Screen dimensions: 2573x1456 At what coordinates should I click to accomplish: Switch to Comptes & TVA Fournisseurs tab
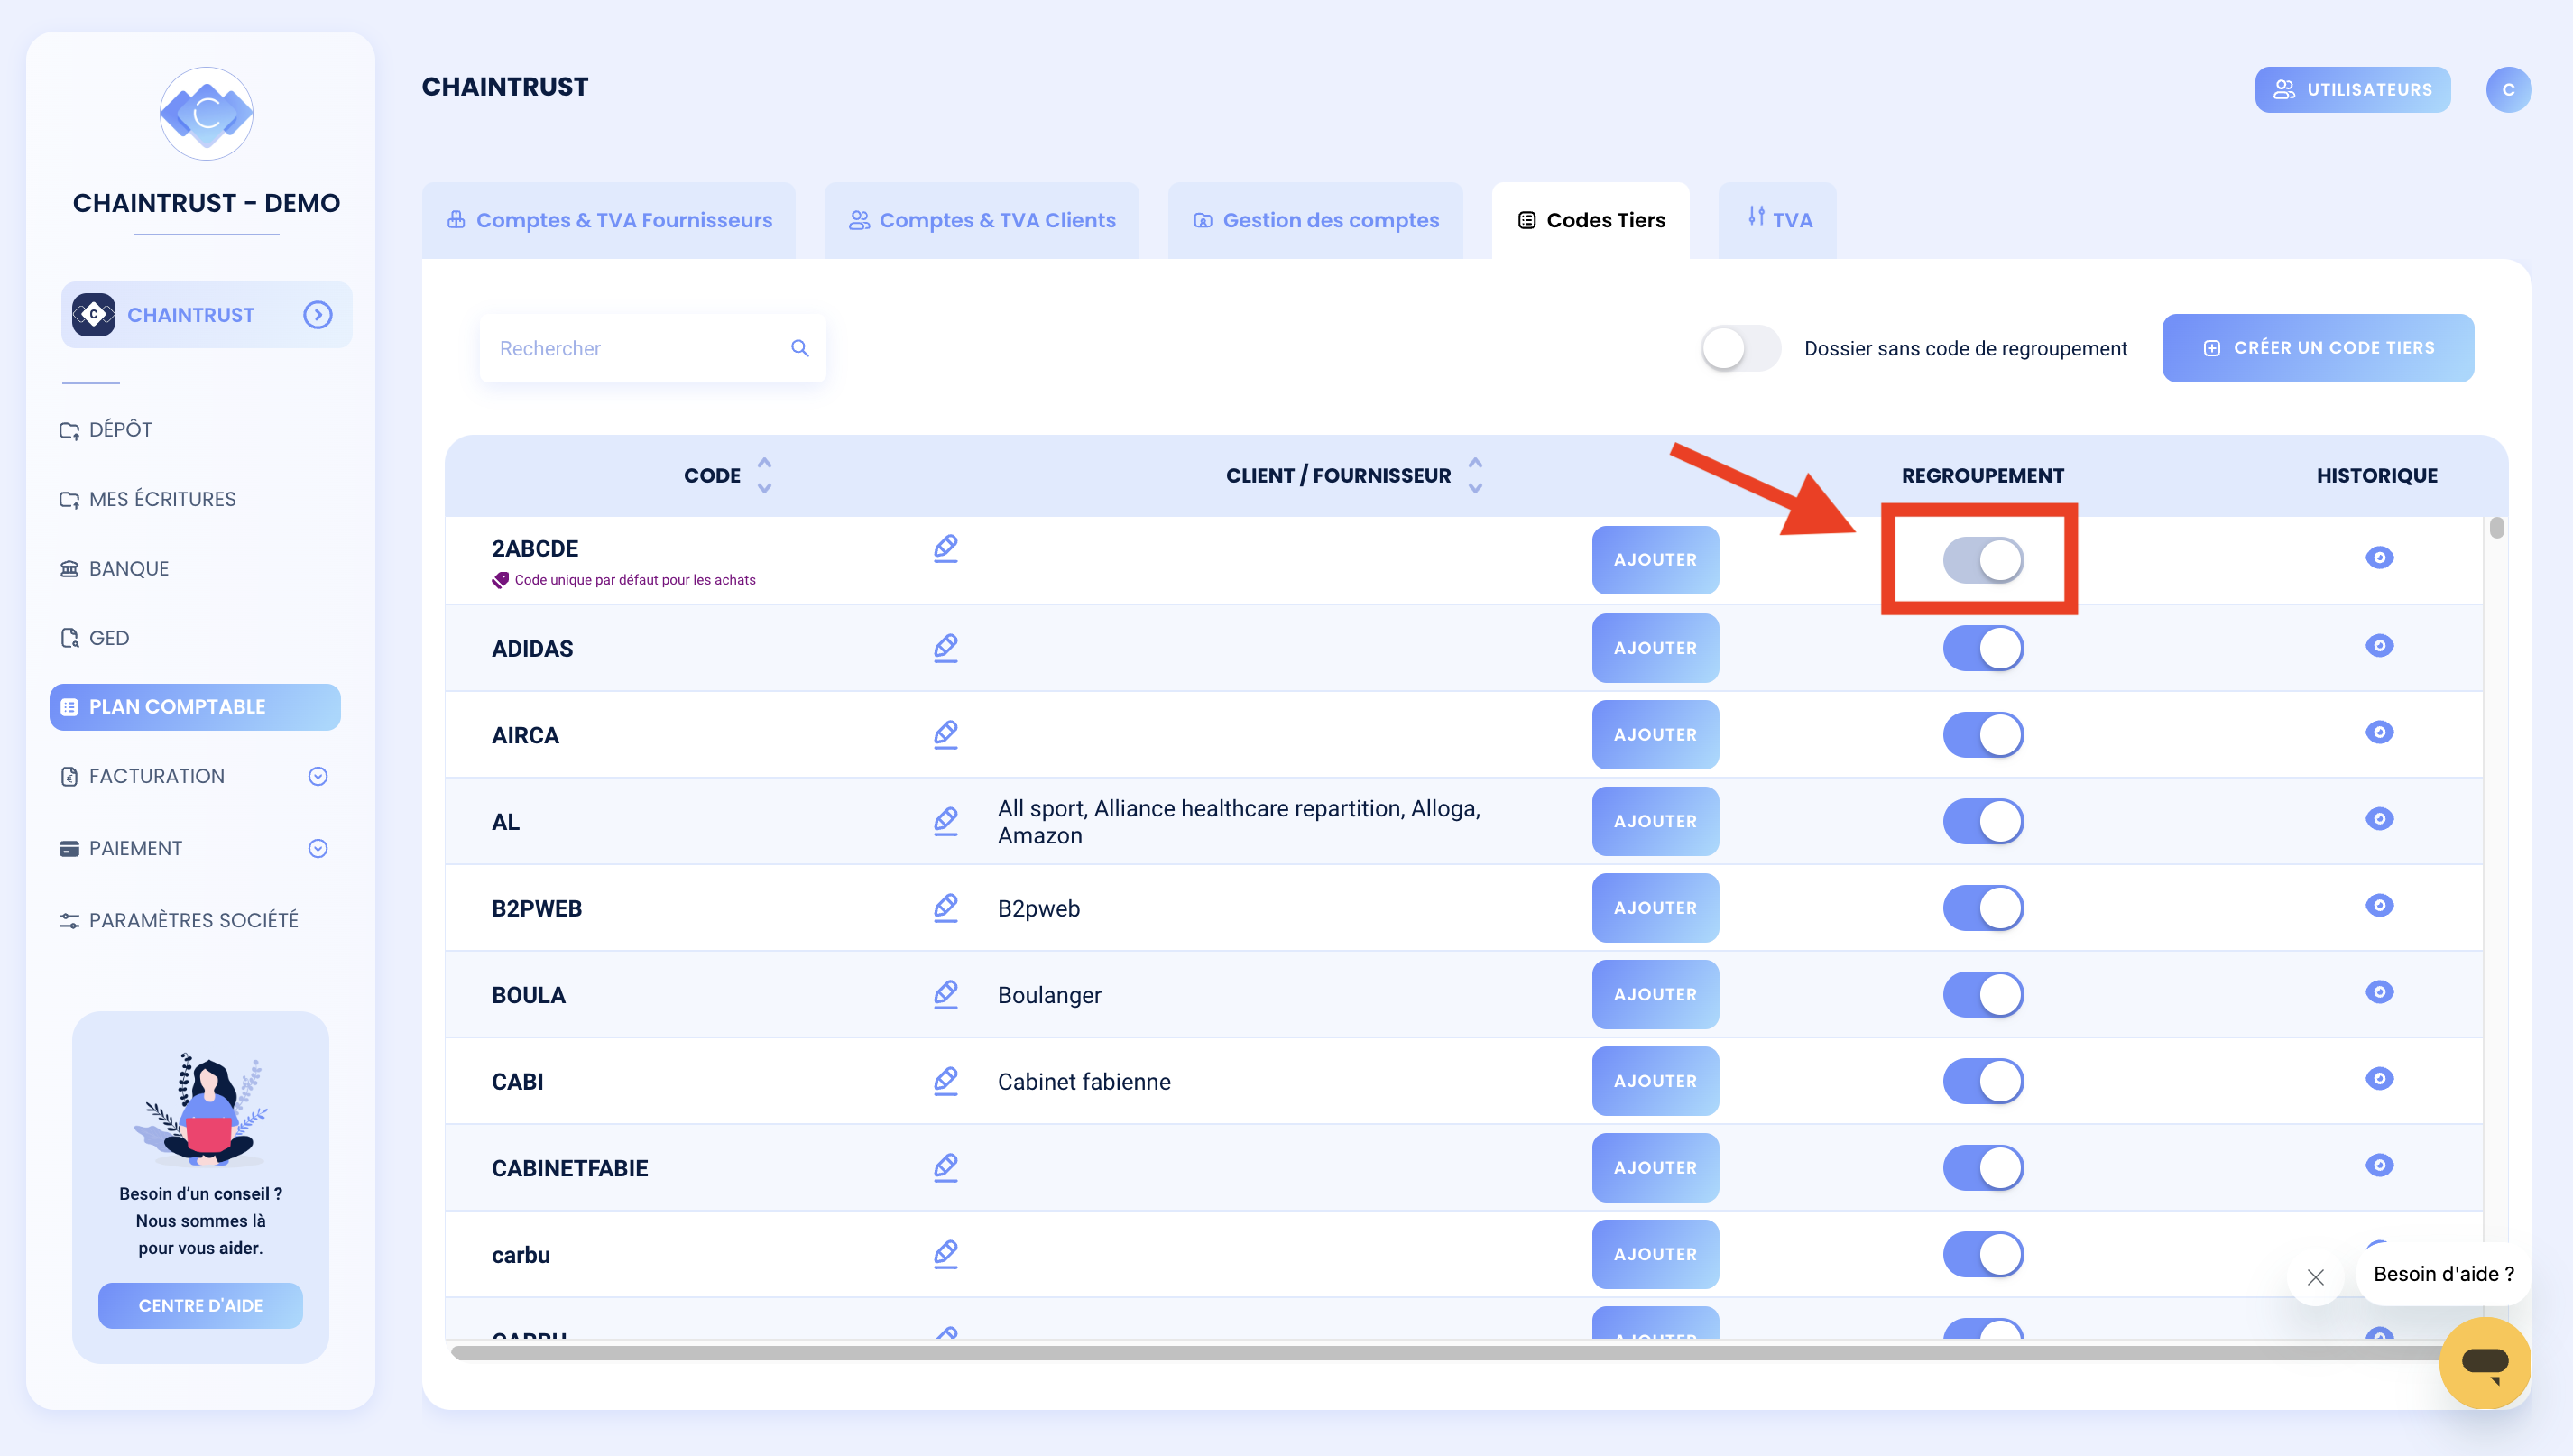click(x=609, y=220)
